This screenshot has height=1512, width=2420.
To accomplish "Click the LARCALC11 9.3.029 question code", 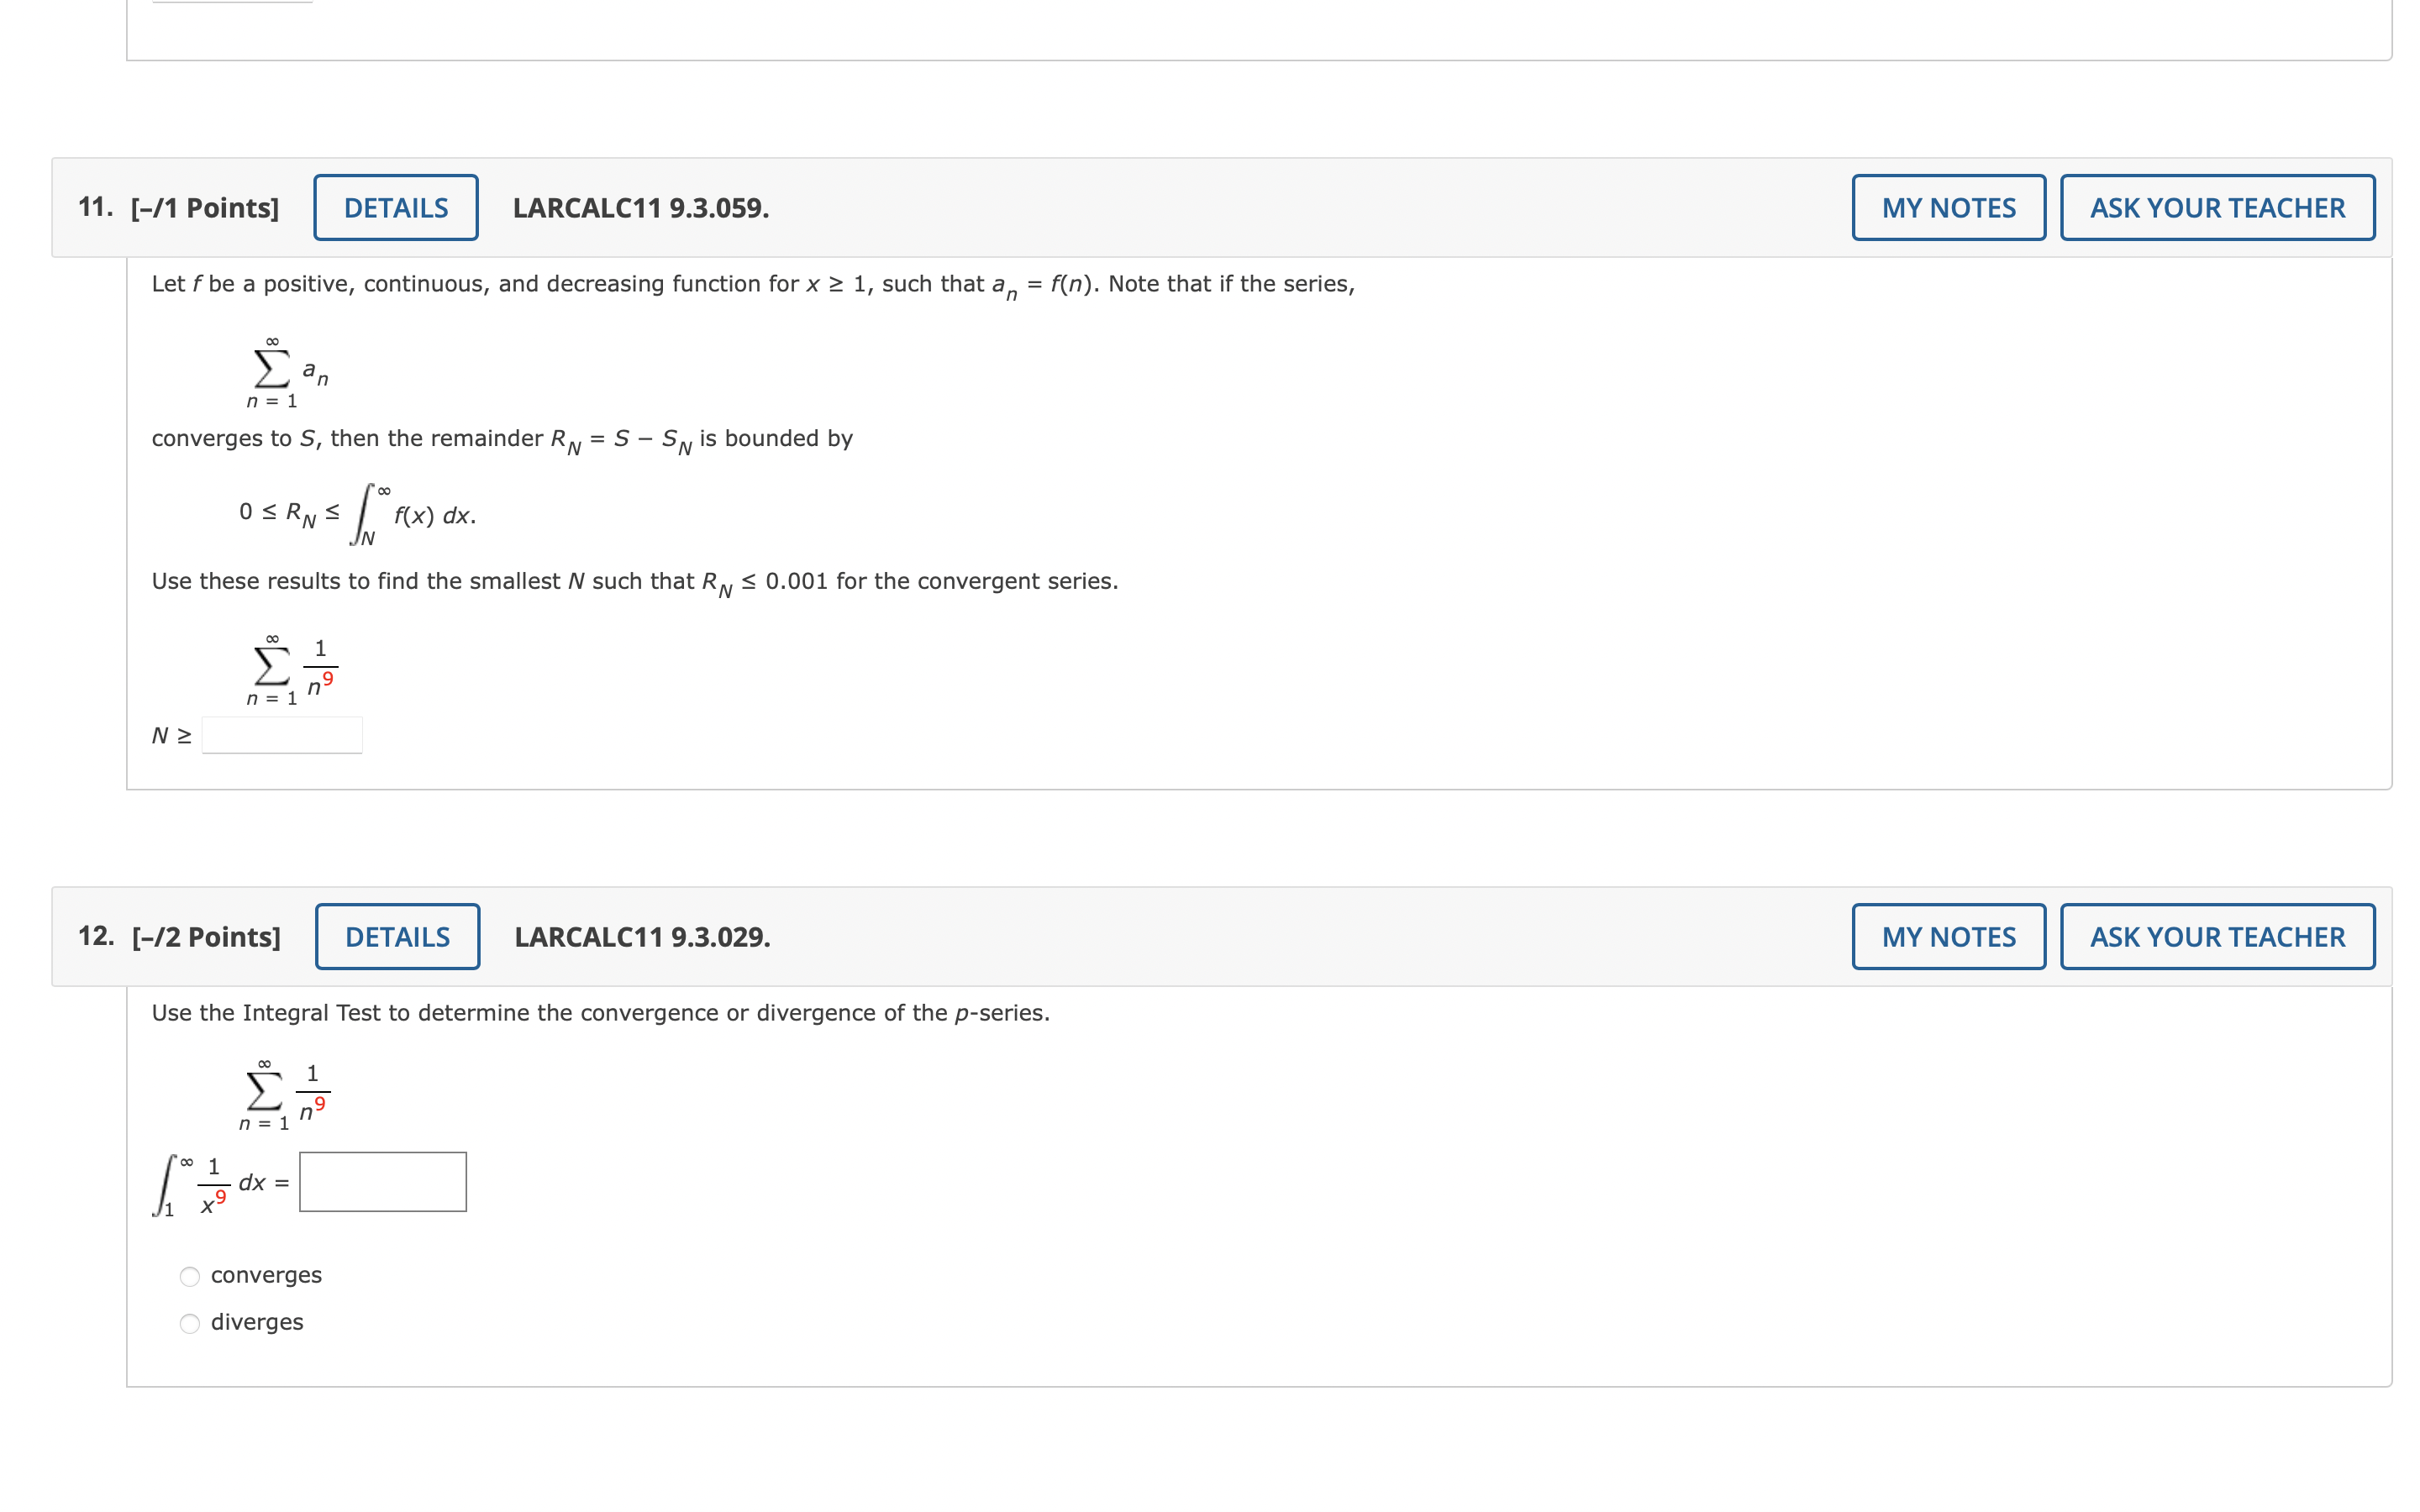I will [642, 937].
